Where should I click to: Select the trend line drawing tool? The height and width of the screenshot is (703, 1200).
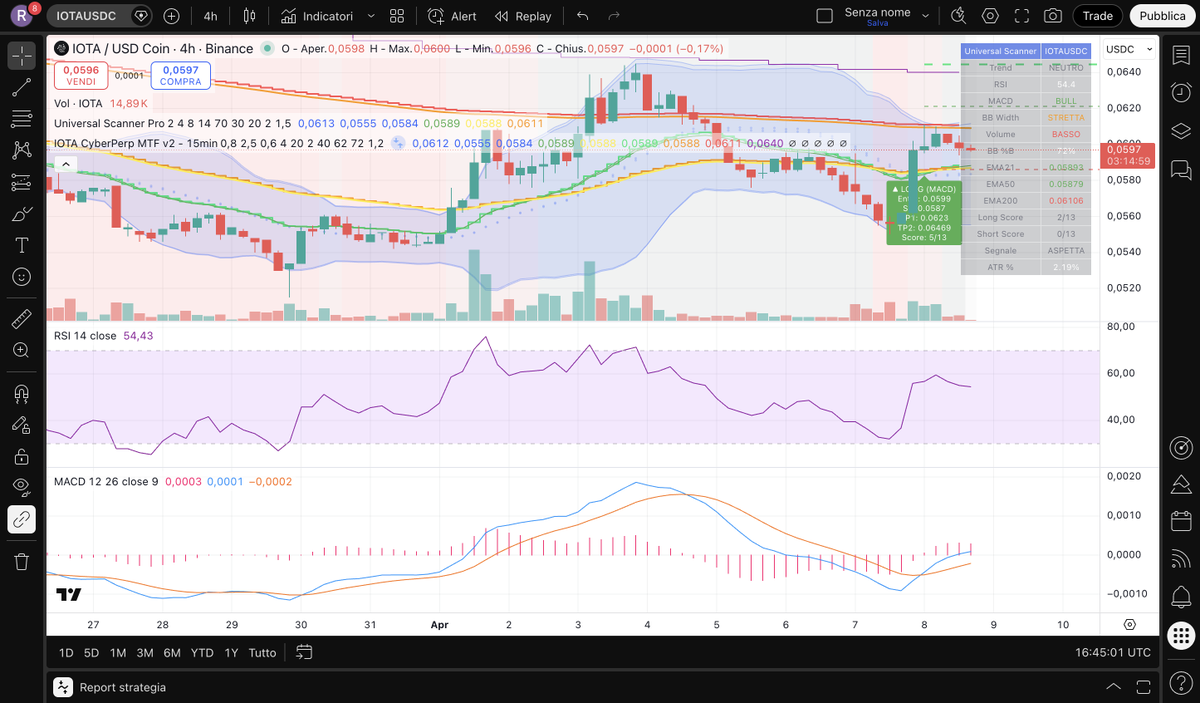point(21,88)
